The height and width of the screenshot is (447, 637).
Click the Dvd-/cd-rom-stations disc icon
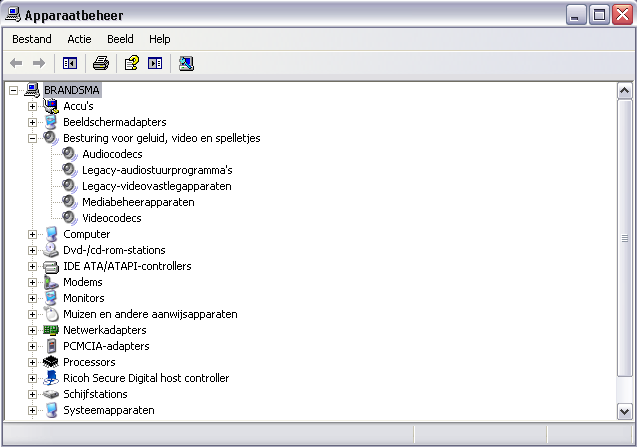tap(51, 250)
